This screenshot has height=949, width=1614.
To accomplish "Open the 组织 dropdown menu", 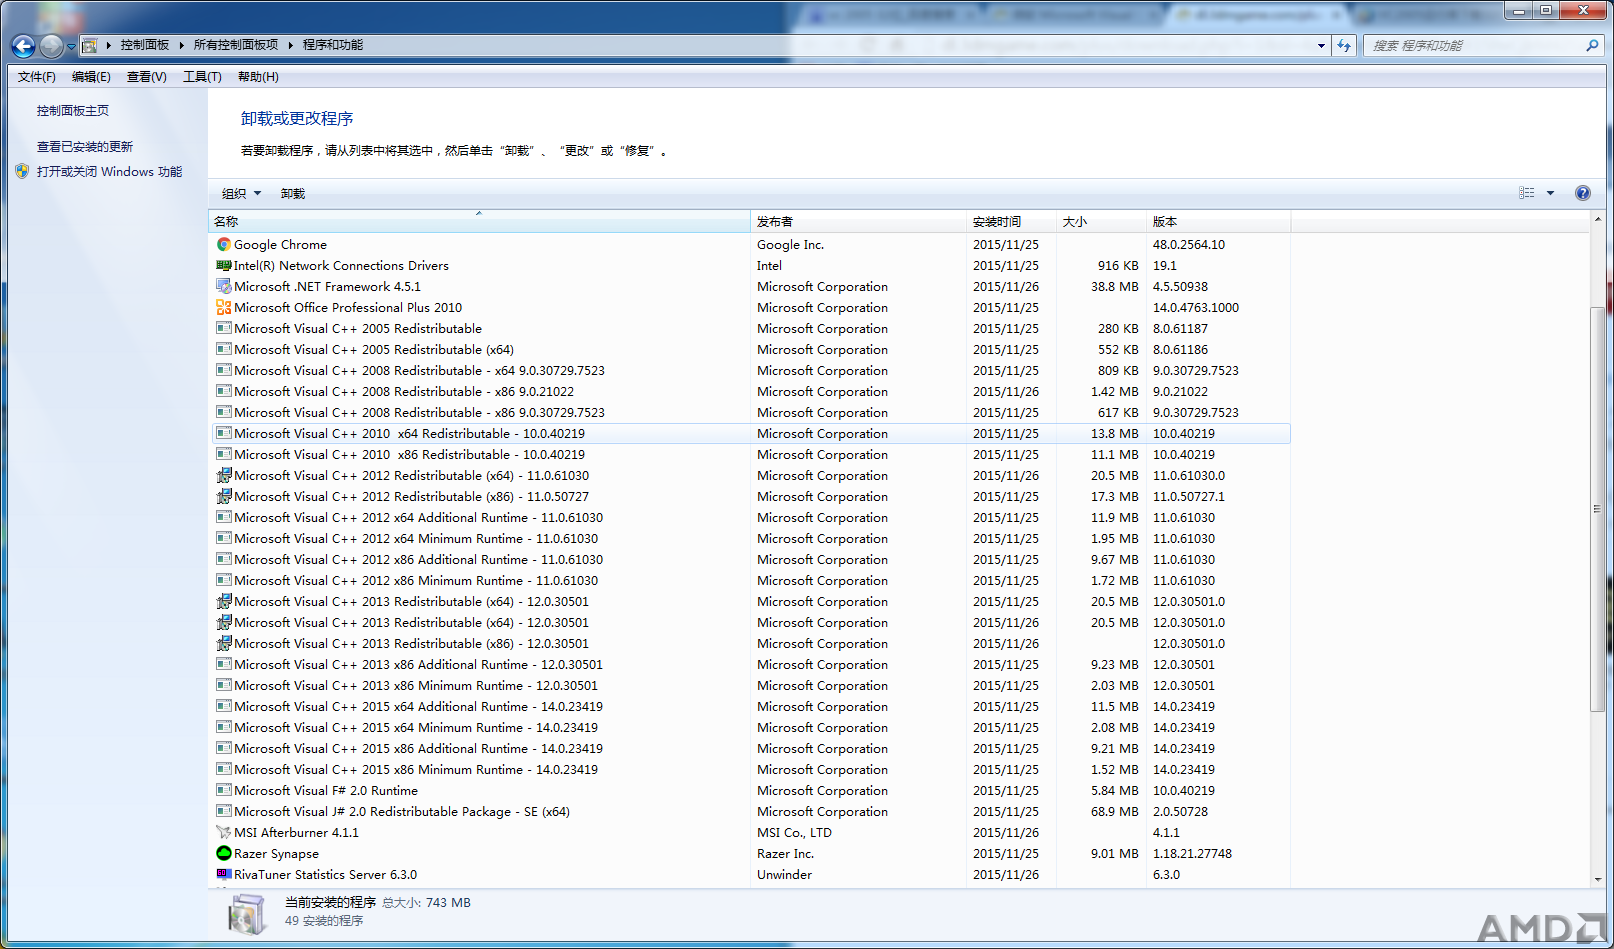I will point(241,194).
